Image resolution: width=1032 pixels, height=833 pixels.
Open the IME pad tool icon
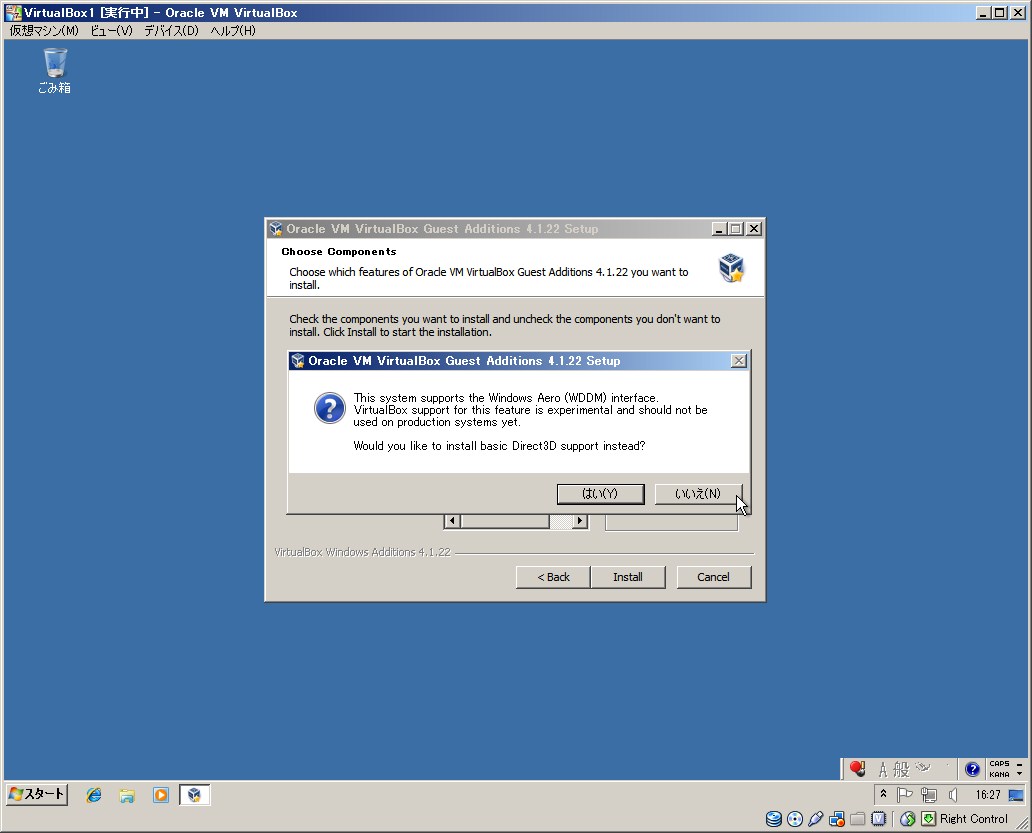(923, 767)
